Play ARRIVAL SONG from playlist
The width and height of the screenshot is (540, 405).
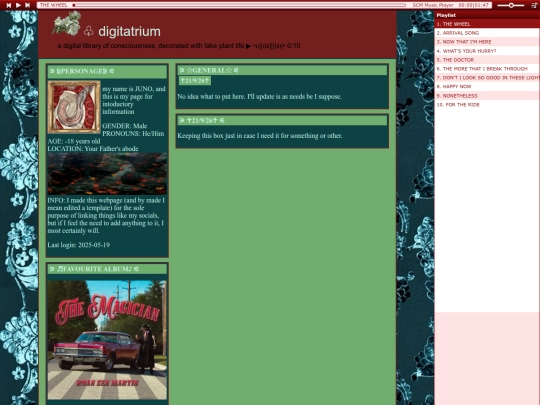(487, 33)
